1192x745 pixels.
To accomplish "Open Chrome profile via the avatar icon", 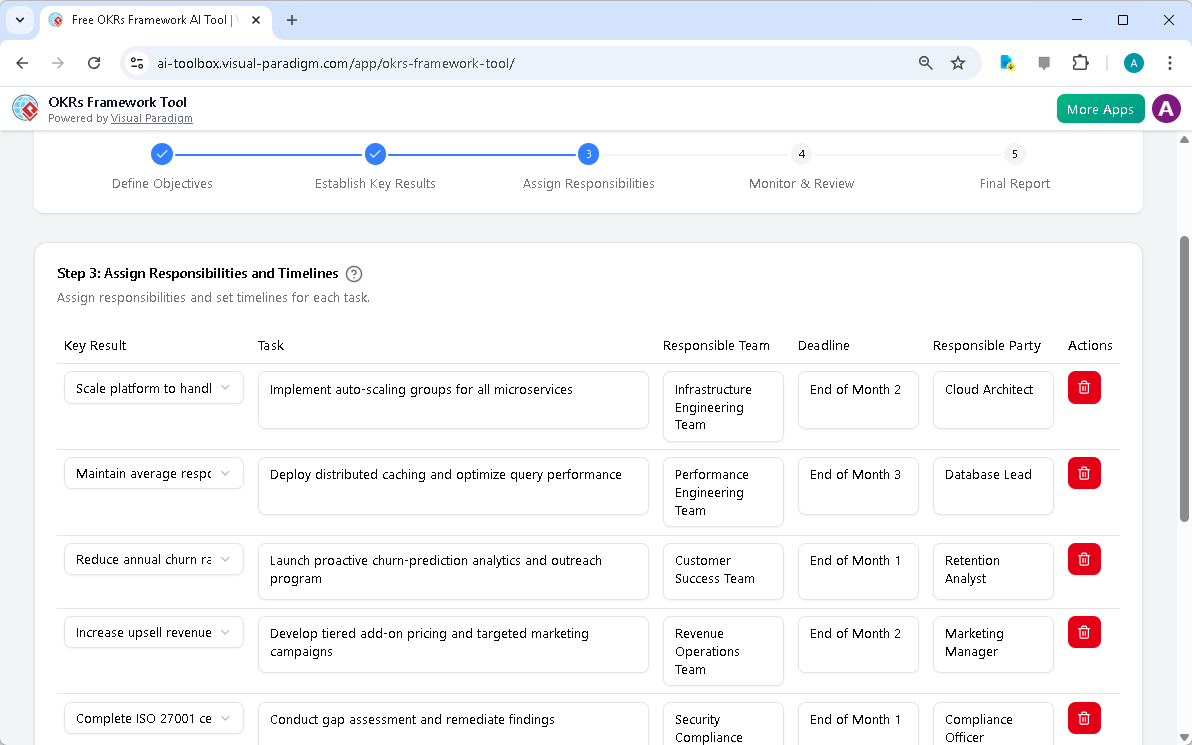I will 1133,62.
